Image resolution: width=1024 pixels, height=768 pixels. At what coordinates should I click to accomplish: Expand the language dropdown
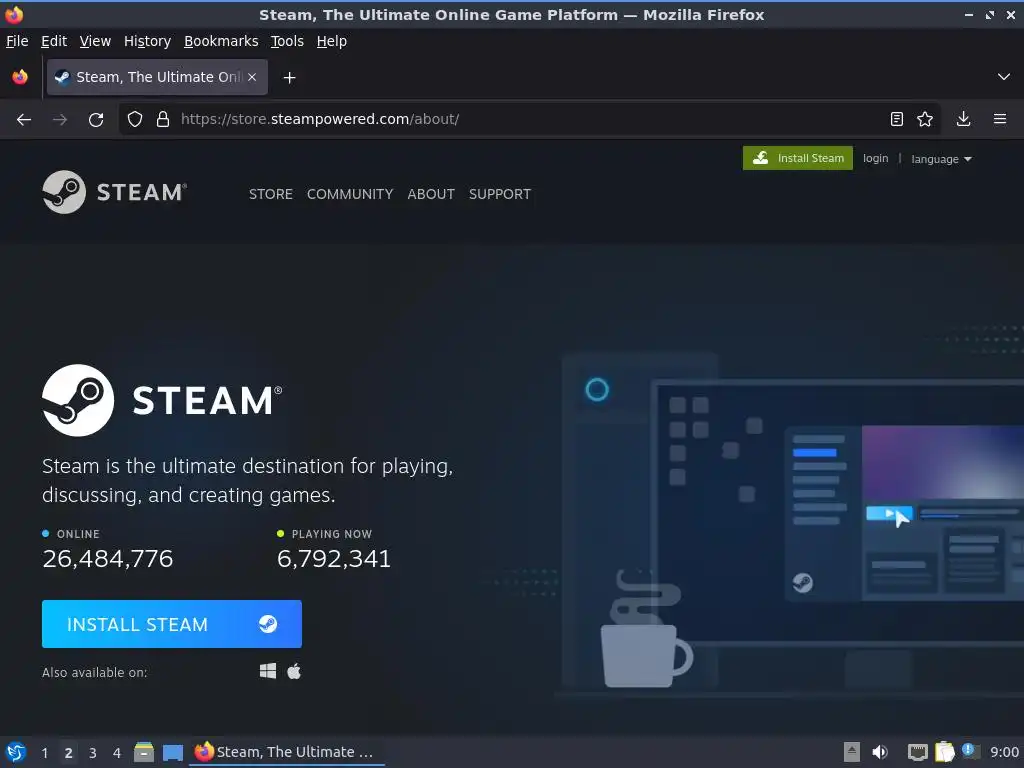coord(941,159)
